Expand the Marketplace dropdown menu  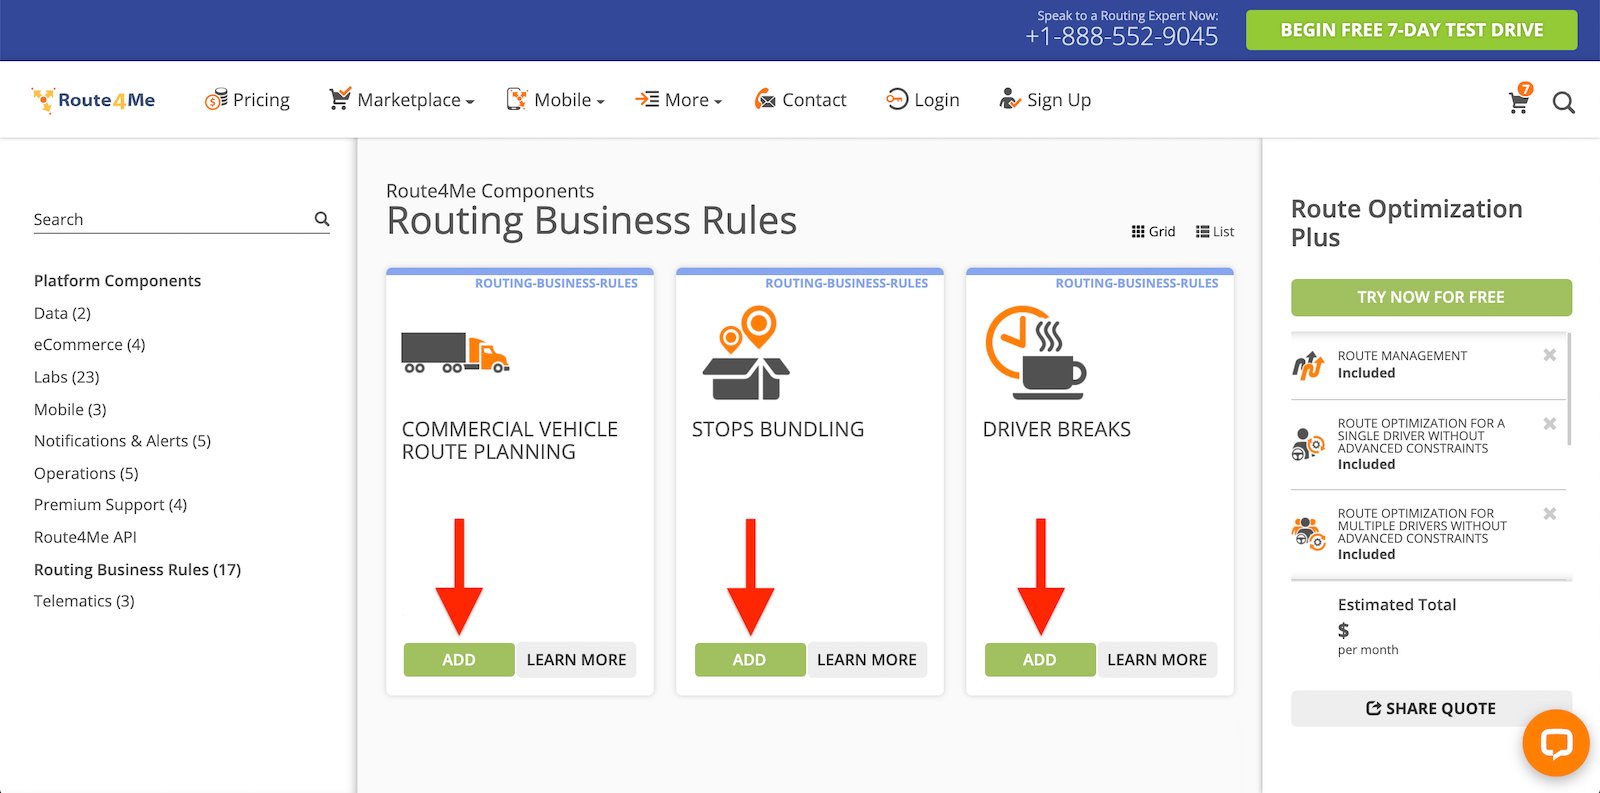click(402, 100)
